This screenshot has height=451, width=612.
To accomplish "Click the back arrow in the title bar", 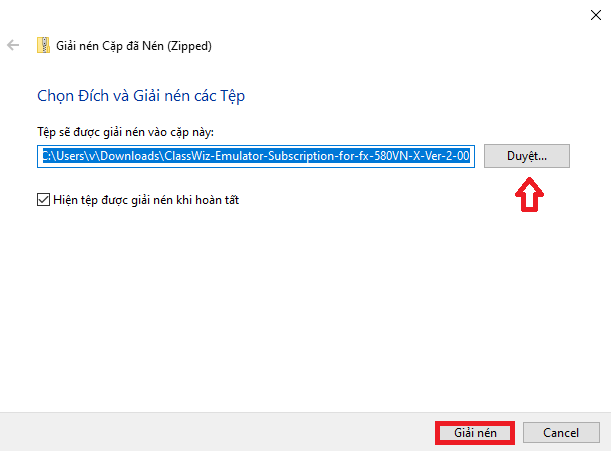I will tap(13, 45).
